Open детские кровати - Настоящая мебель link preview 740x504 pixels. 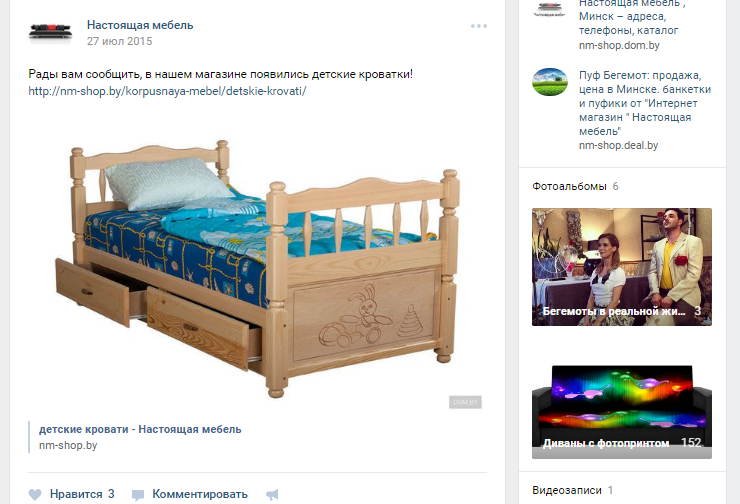(140, 429)
